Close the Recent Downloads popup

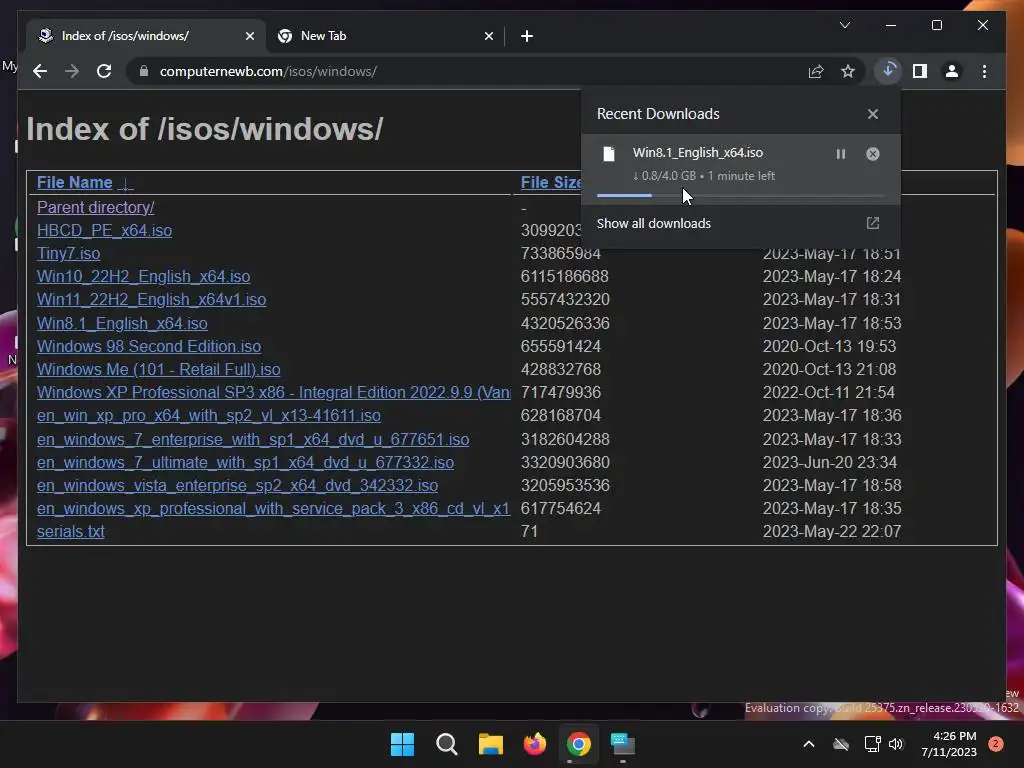point(872,114)
